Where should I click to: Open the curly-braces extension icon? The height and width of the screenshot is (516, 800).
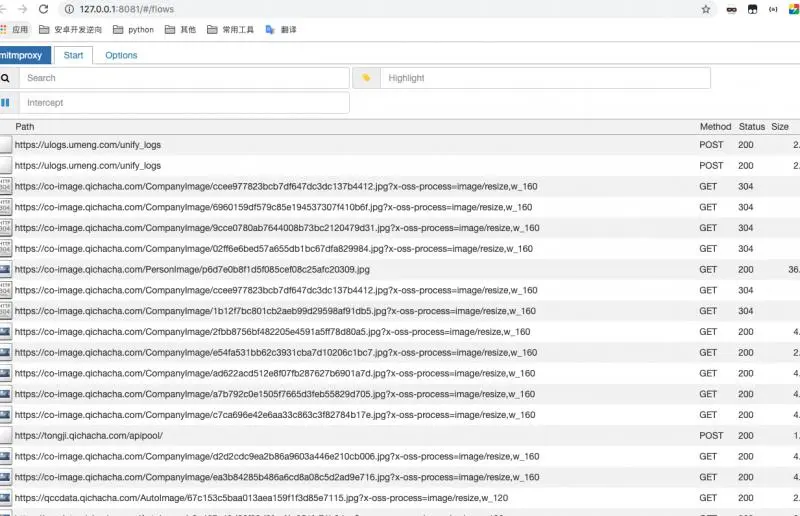773,9
